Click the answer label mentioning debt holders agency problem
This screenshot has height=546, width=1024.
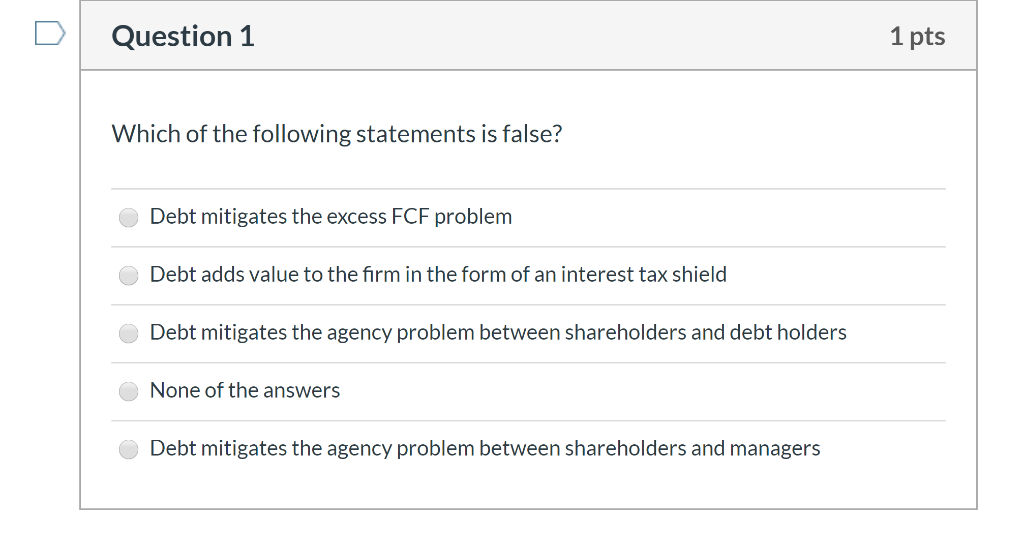pyautogui.click(x=498, y=332)
